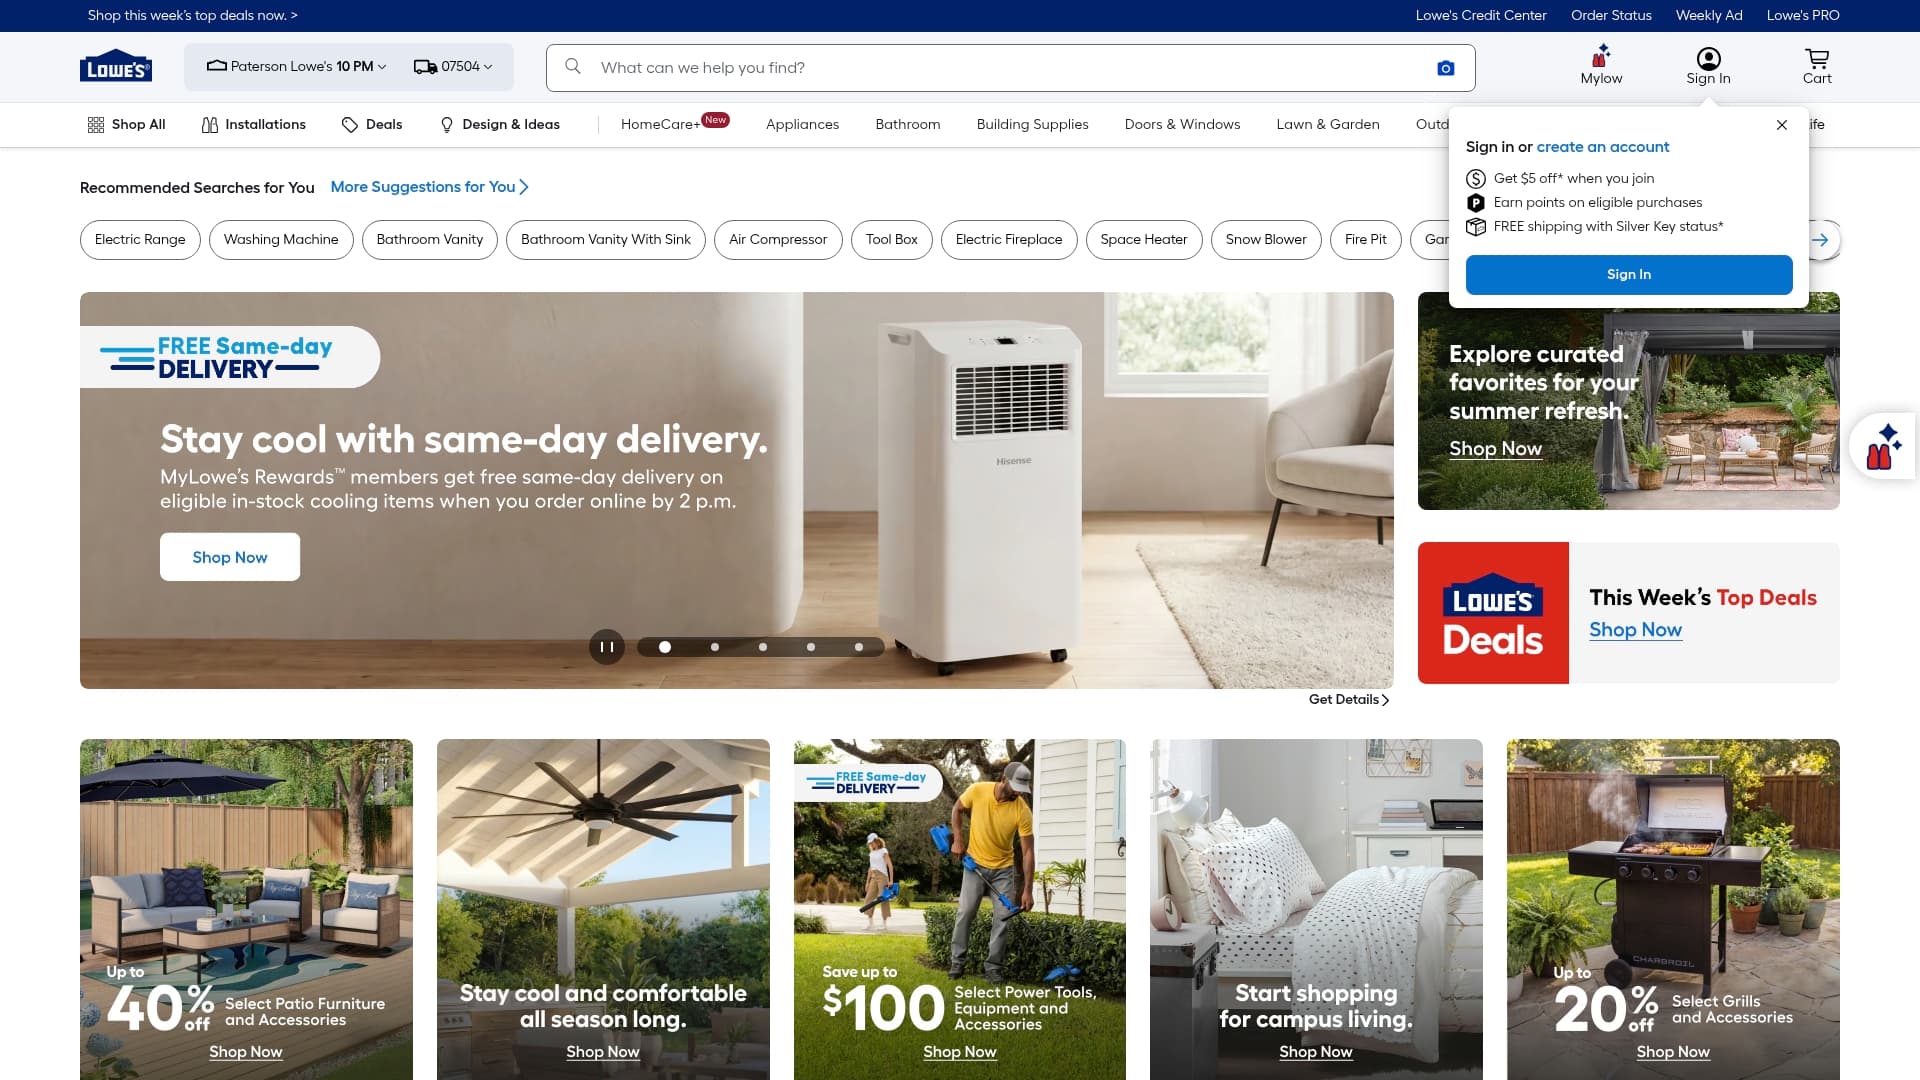Open Building Supplies category
The height and width of the screenshot is (1080, 1920).
tap(1032, 124)
